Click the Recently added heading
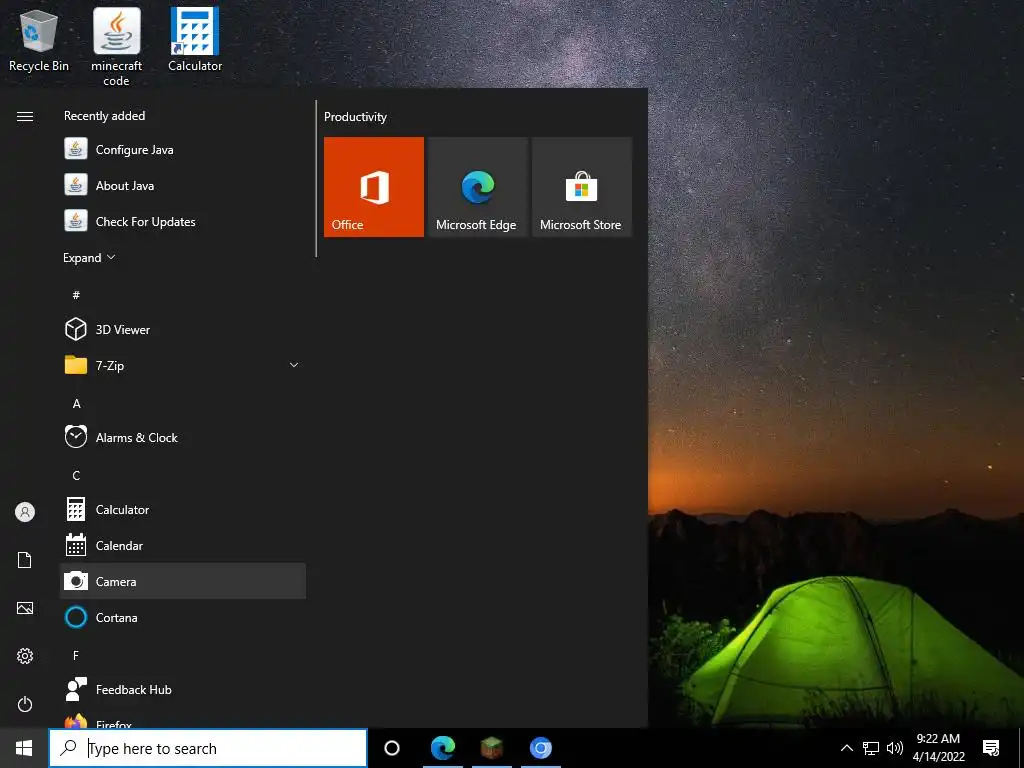The height and width of the screenshot is (768, 1024). pyautogui.click(x=104, y=116)
